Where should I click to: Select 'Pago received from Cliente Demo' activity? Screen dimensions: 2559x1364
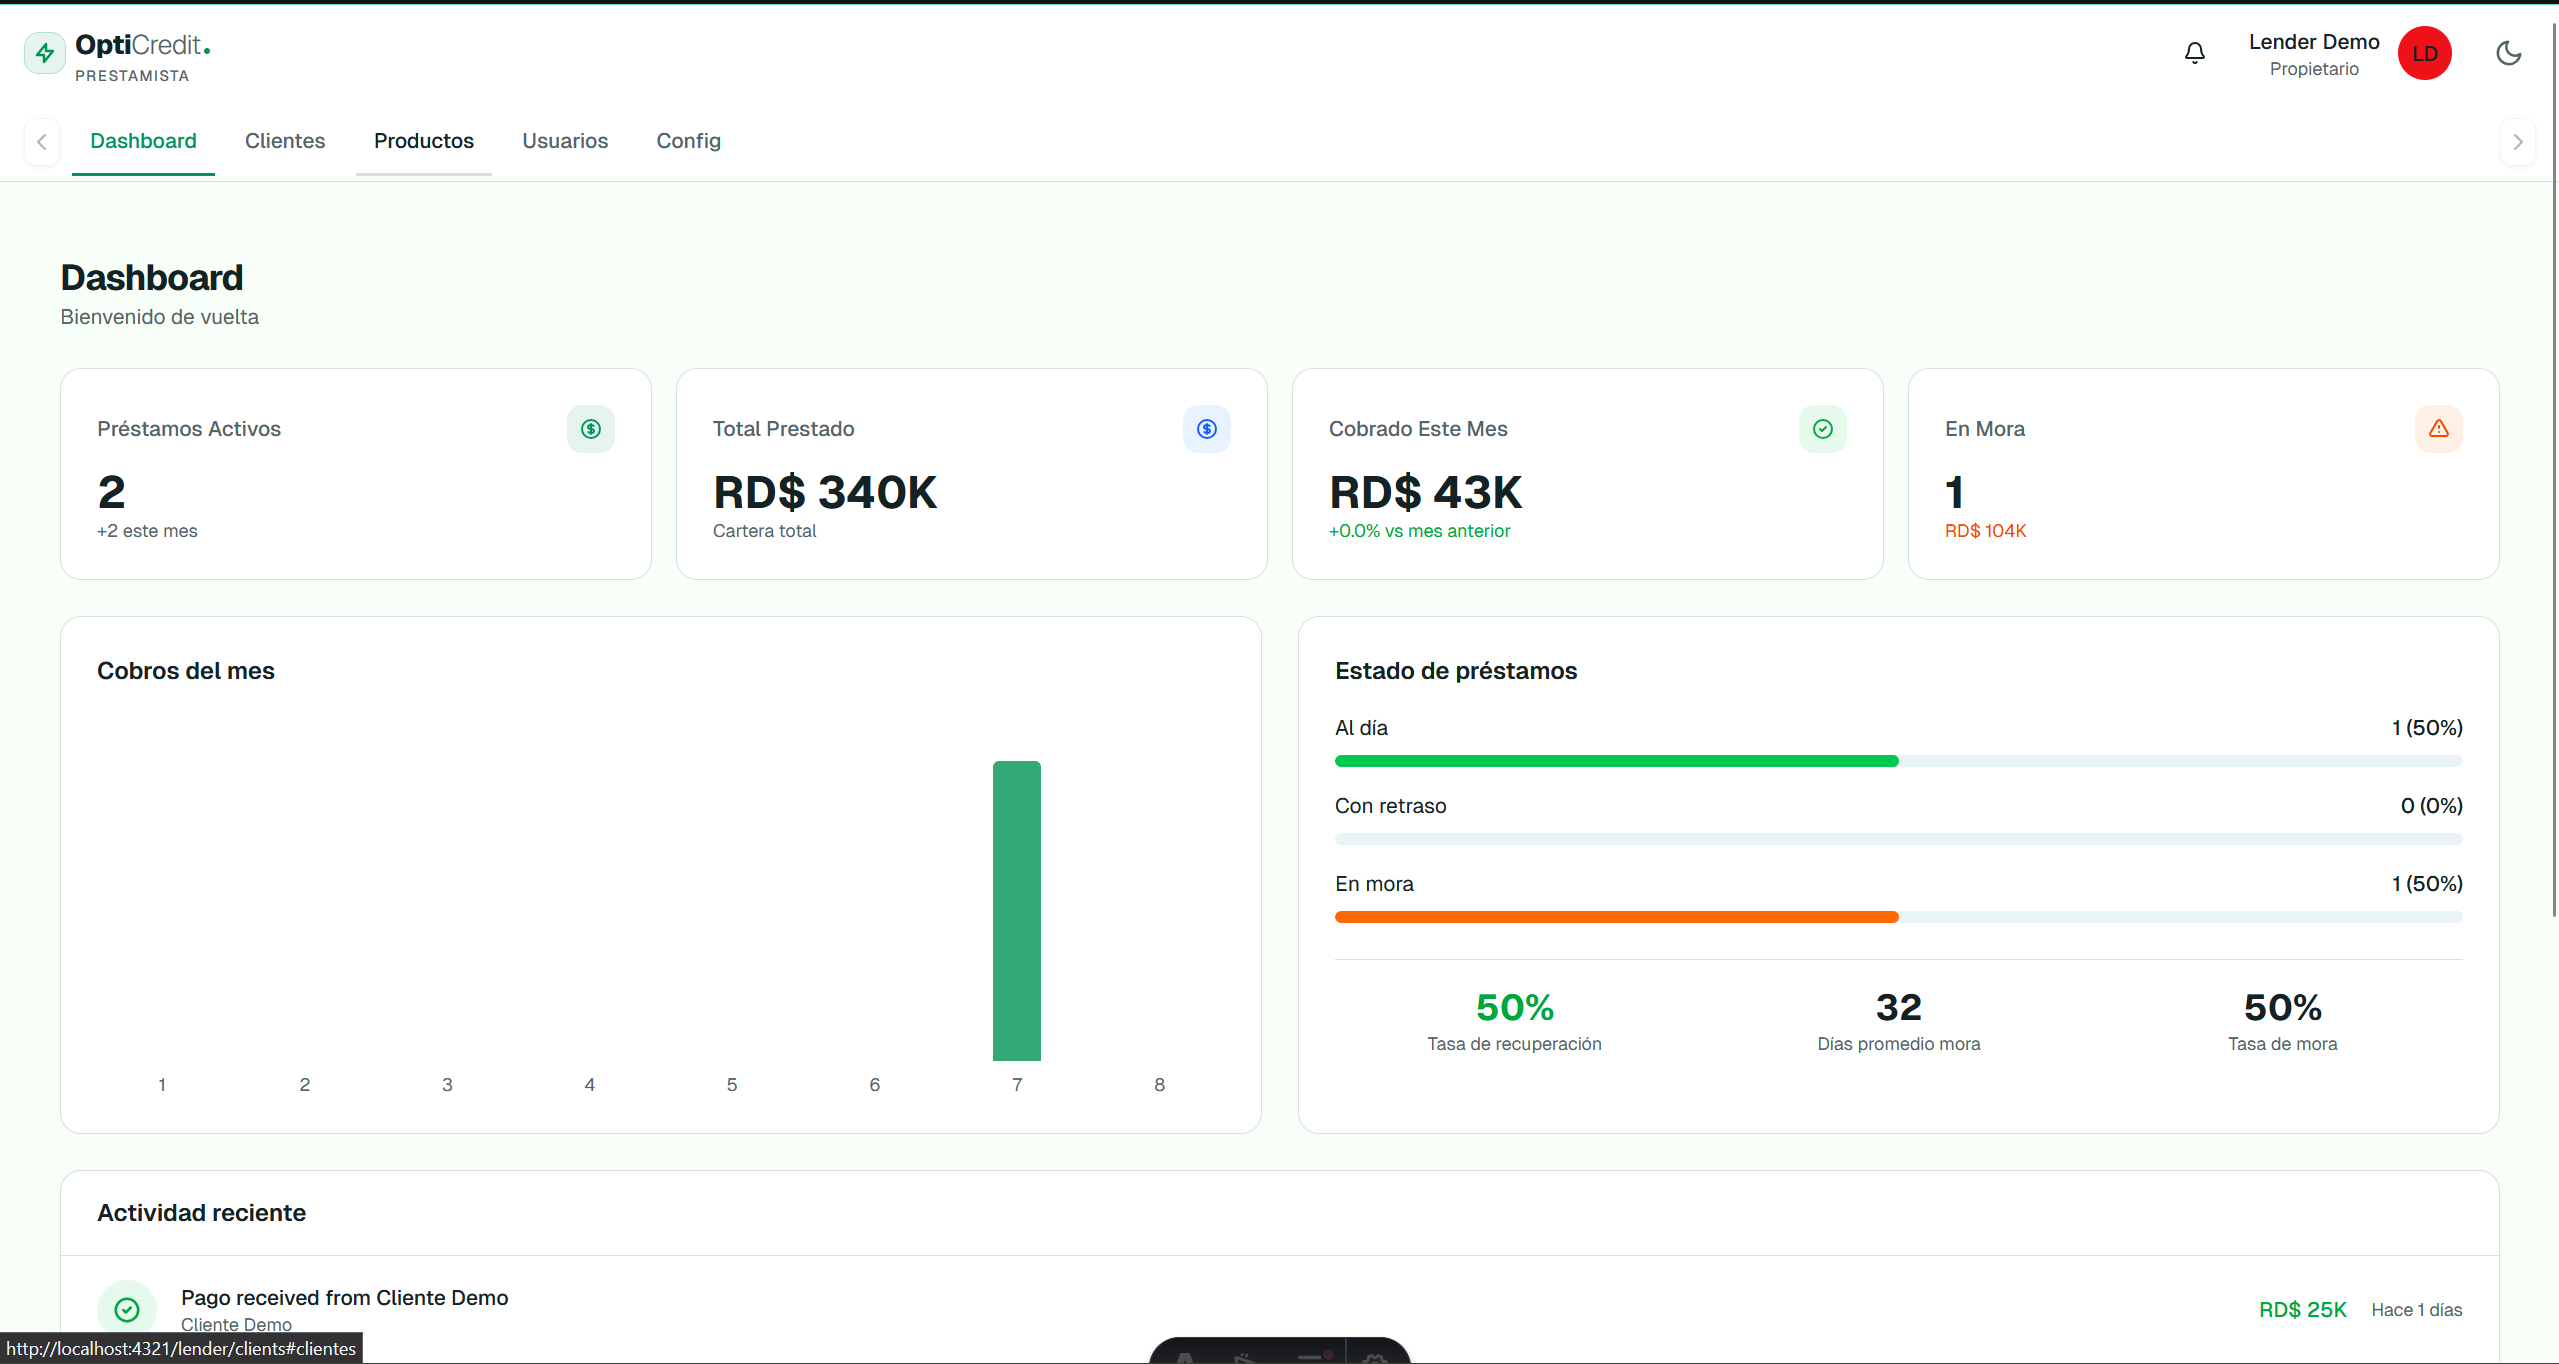tap(344, 1298)
